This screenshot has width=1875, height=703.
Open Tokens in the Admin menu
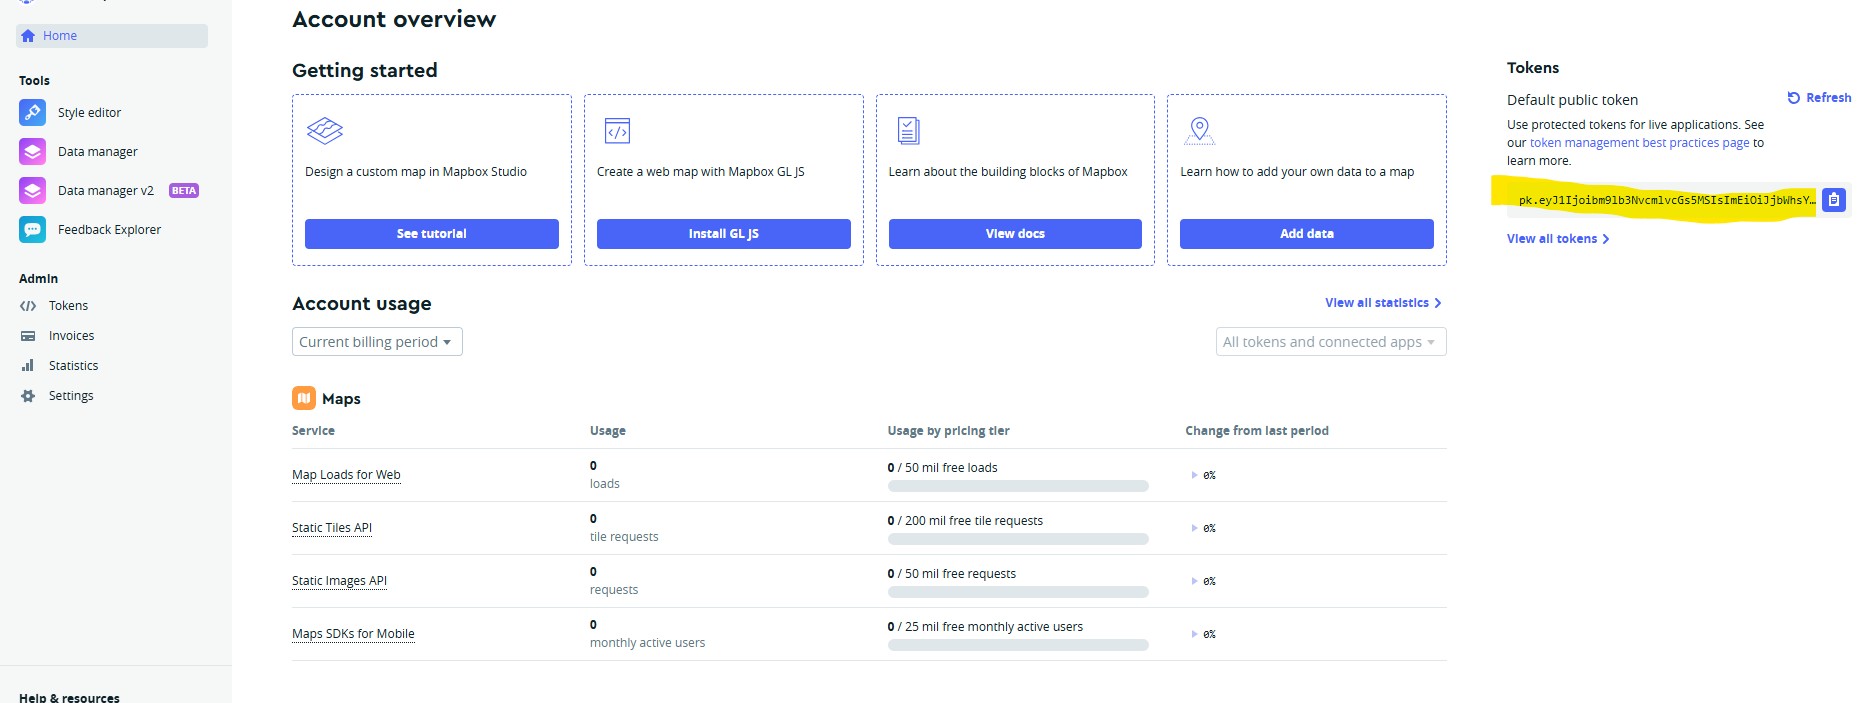[68, 306]
